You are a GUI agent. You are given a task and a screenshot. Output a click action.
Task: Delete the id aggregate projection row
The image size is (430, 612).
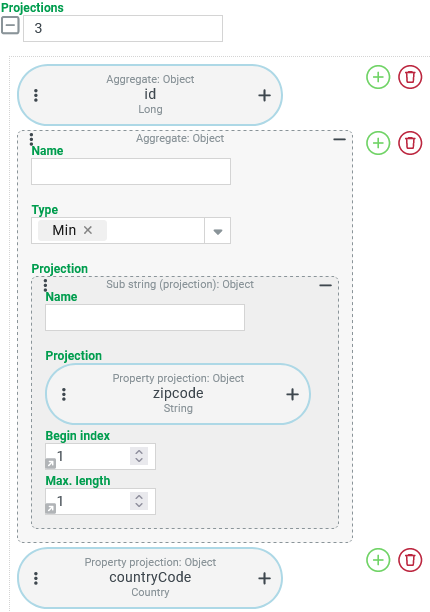pyautogui.click(x=410, y=77)
